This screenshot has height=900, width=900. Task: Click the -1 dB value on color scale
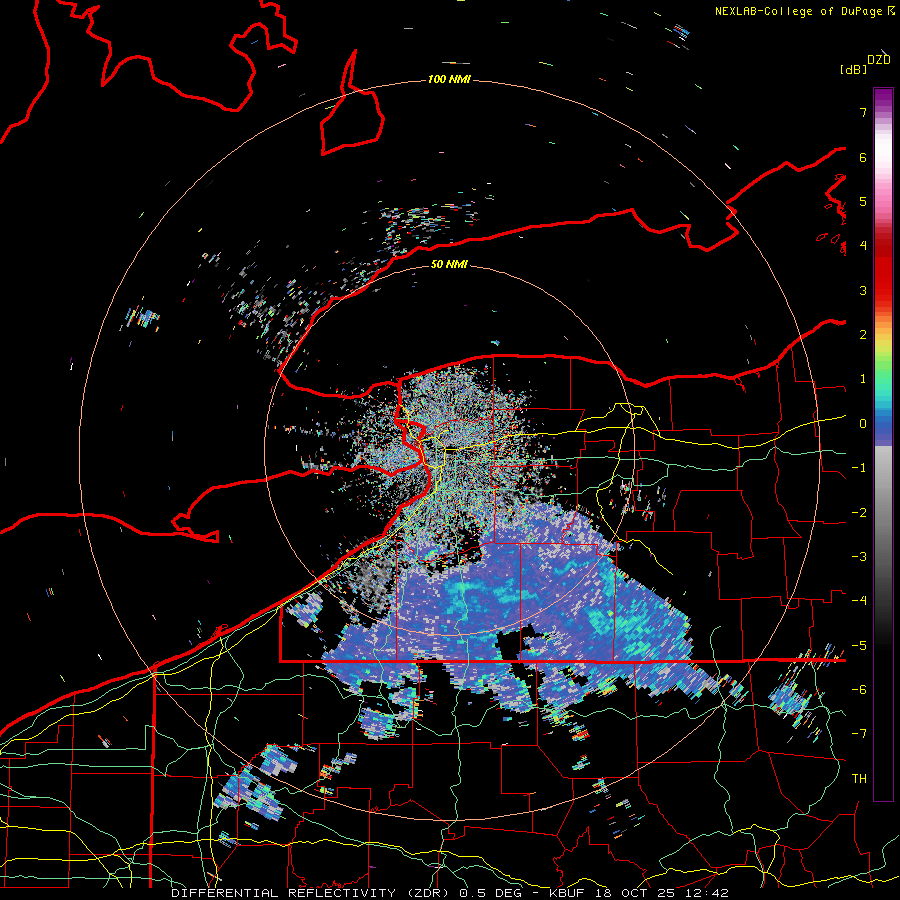859,468
